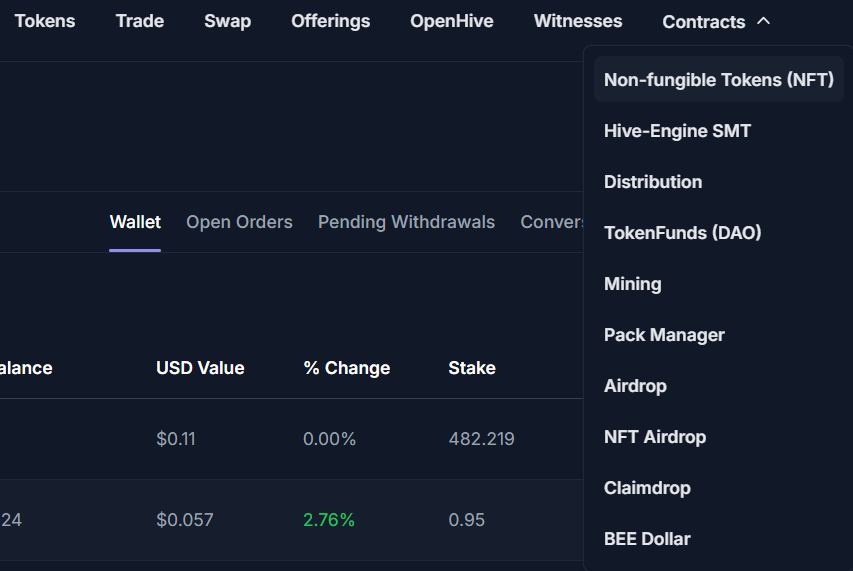
Task: Select Pack Manager option
Action: click(664, 335)
